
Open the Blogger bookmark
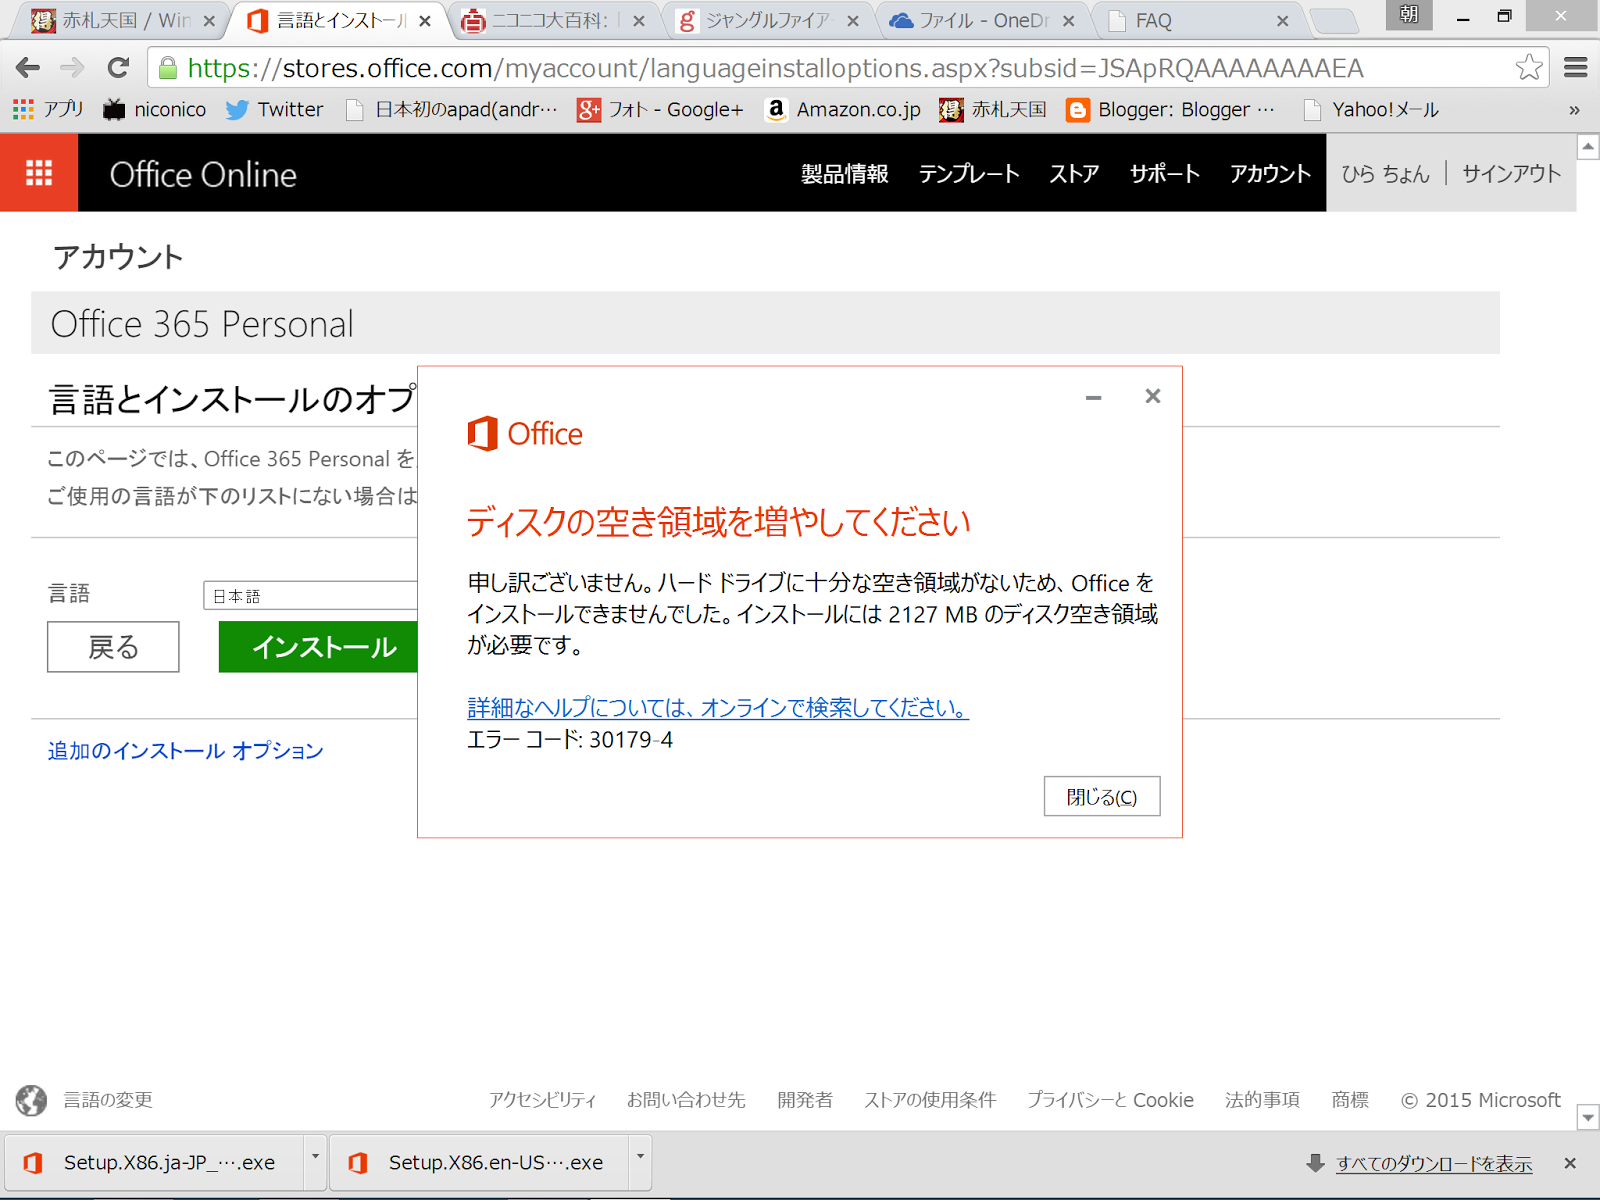tap(1170, 109)
